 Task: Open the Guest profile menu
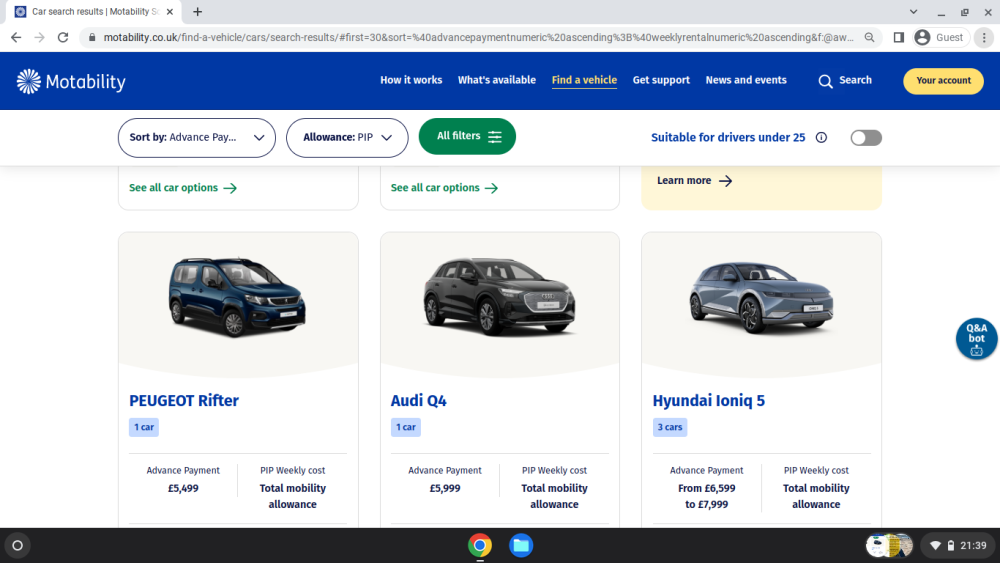coord(940,38)
